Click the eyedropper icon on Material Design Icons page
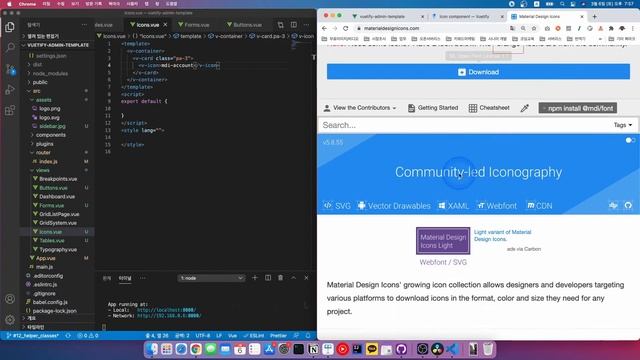 [525, 108]
